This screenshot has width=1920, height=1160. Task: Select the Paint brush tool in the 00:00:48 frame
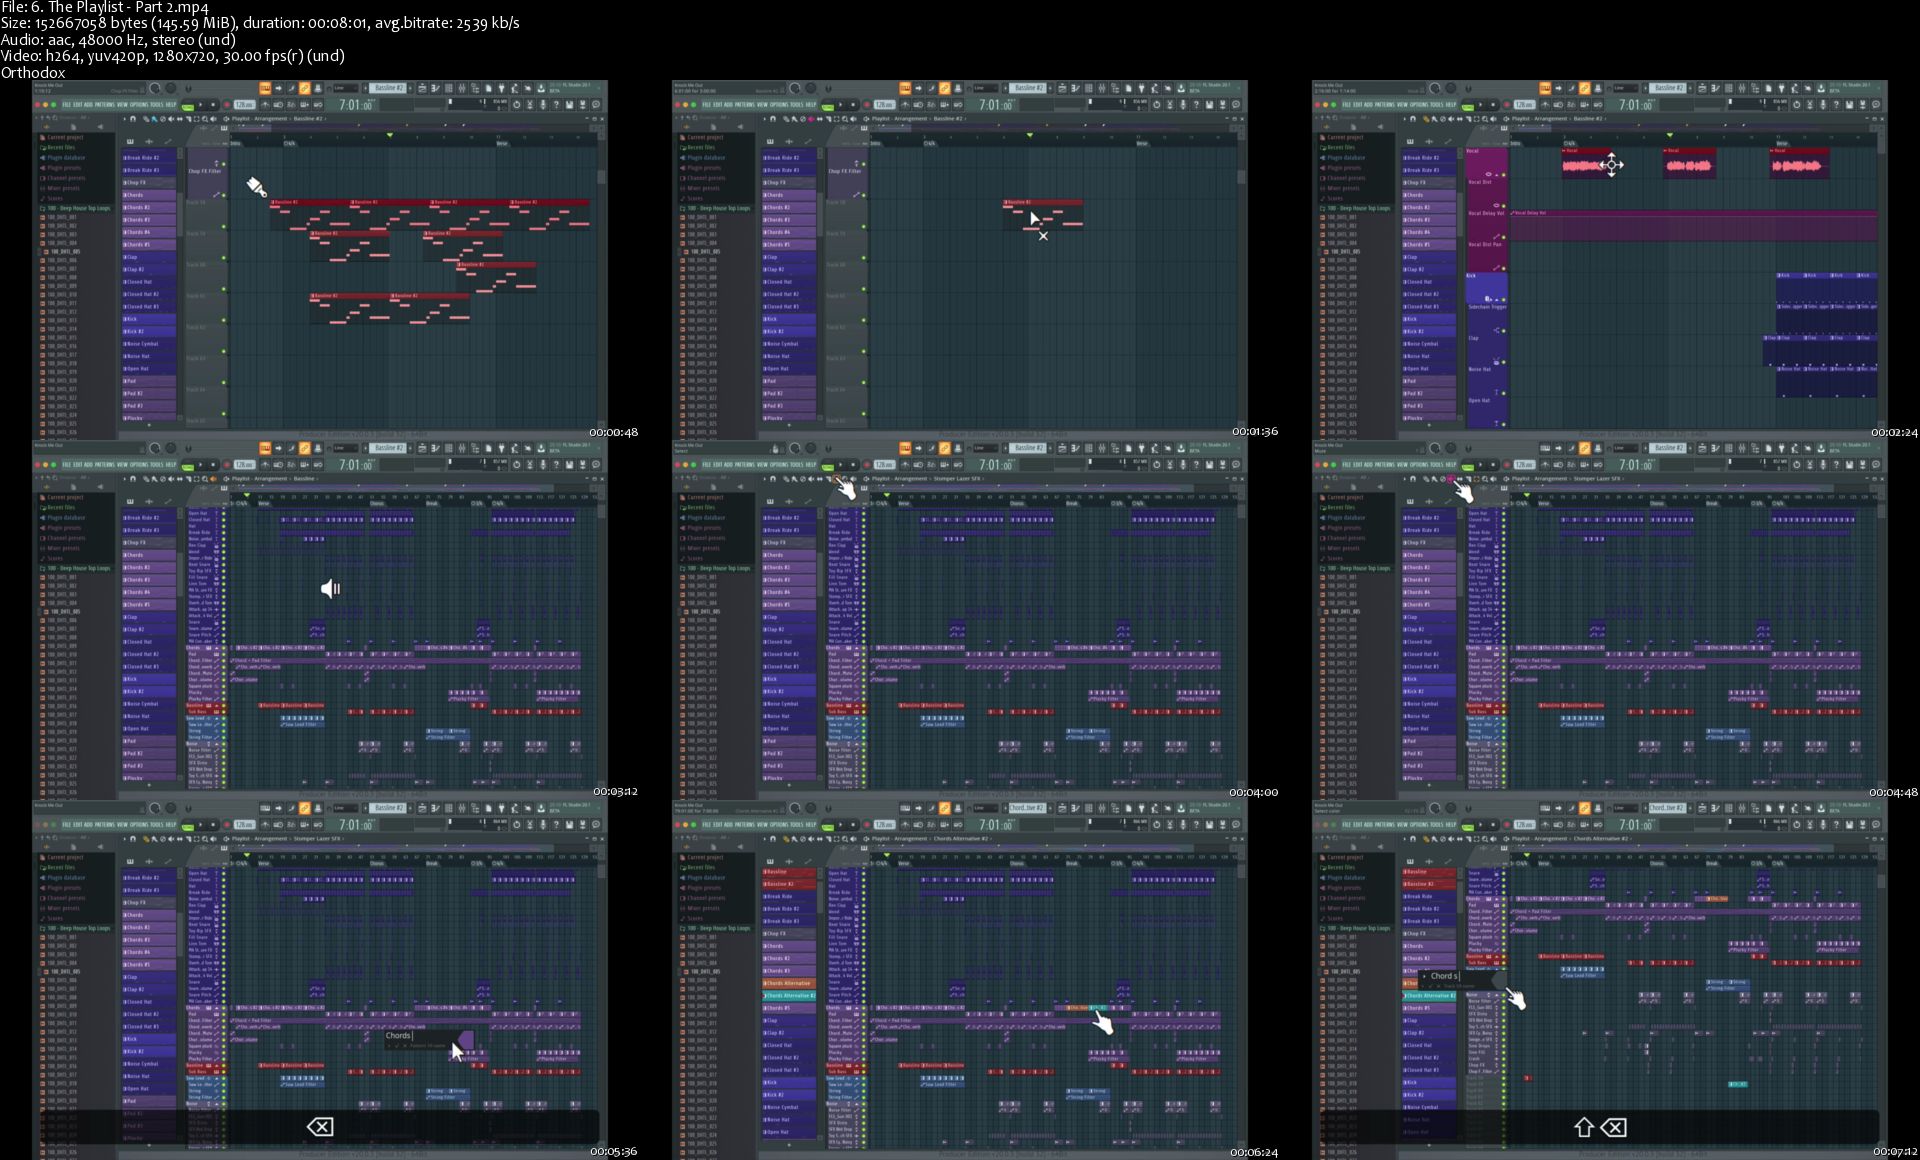[x=154, y=119]
